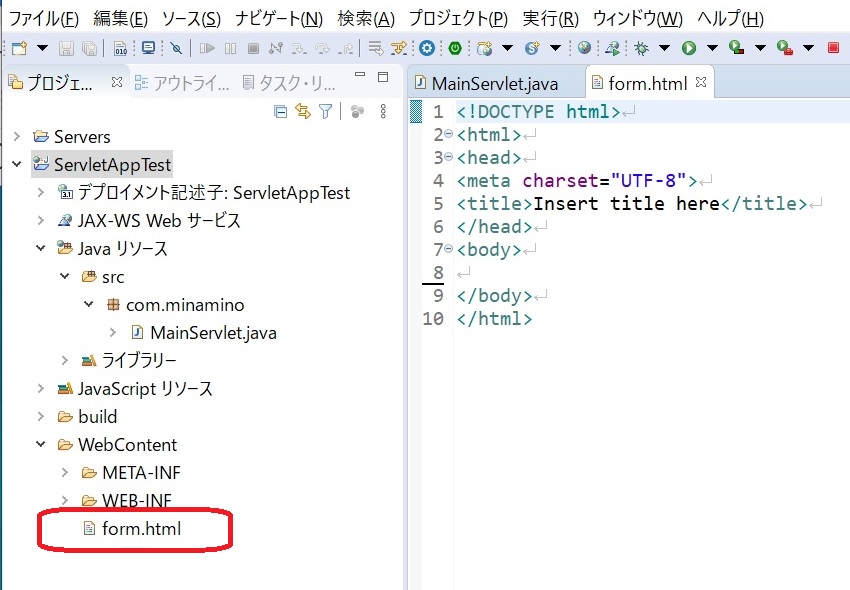The width and height of the screenshot is (850, 590).
Task: Open the New wizard dropdown arrow
Action: (x=42, y=48)
